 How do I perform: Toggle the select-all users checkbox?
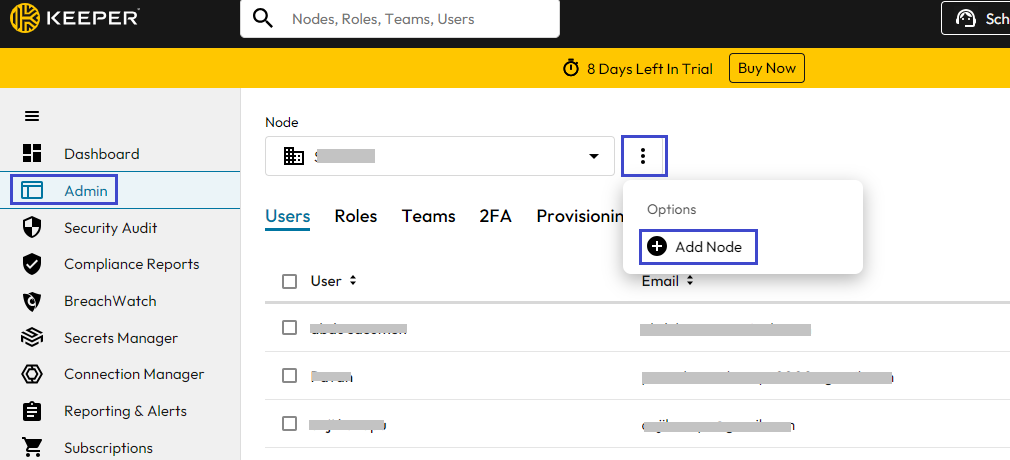(290, 282)
